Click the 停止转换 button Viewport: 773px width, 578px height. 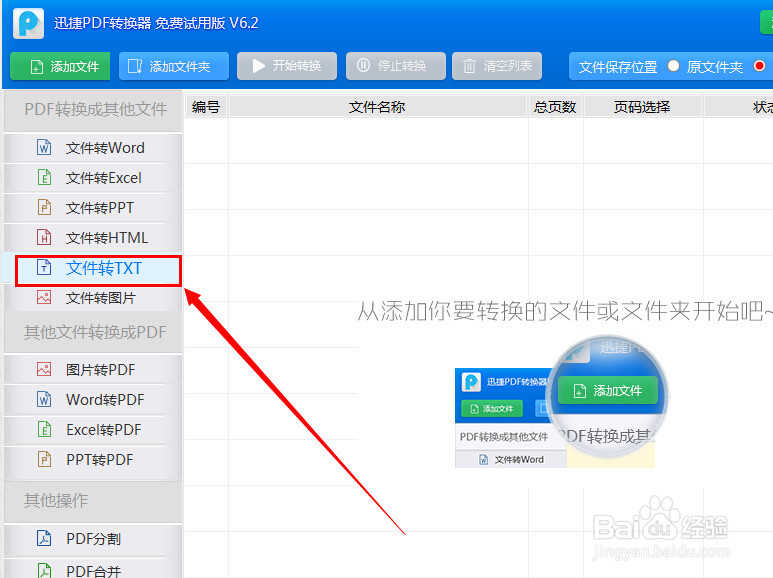click(x=396, y=66)
